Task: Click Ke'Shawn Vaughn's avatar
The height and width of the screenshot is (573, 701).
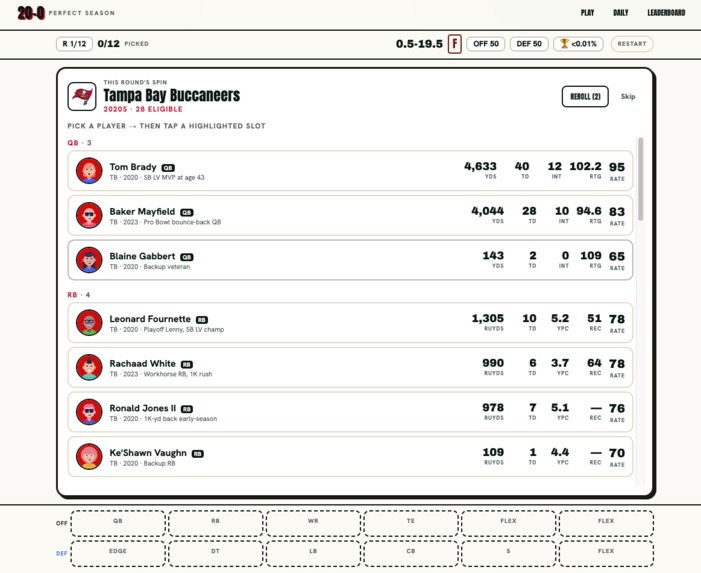Action: tap(89, 457)
